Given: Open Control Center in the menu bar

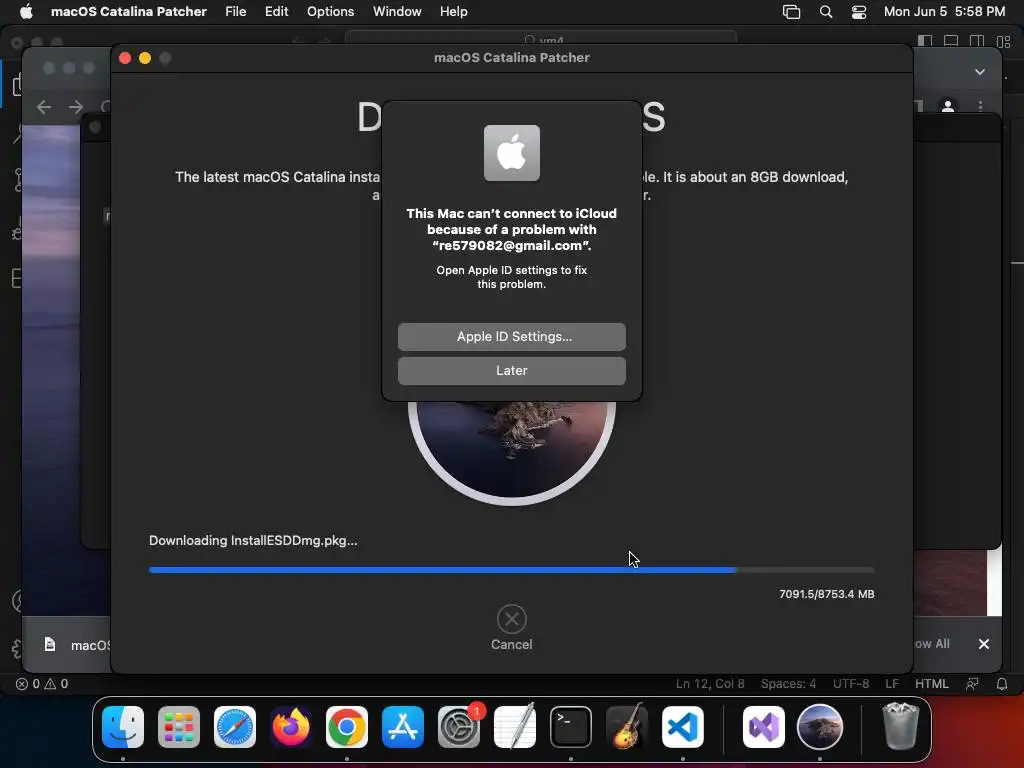Looking at the screenshot, I should coord(859,12).
